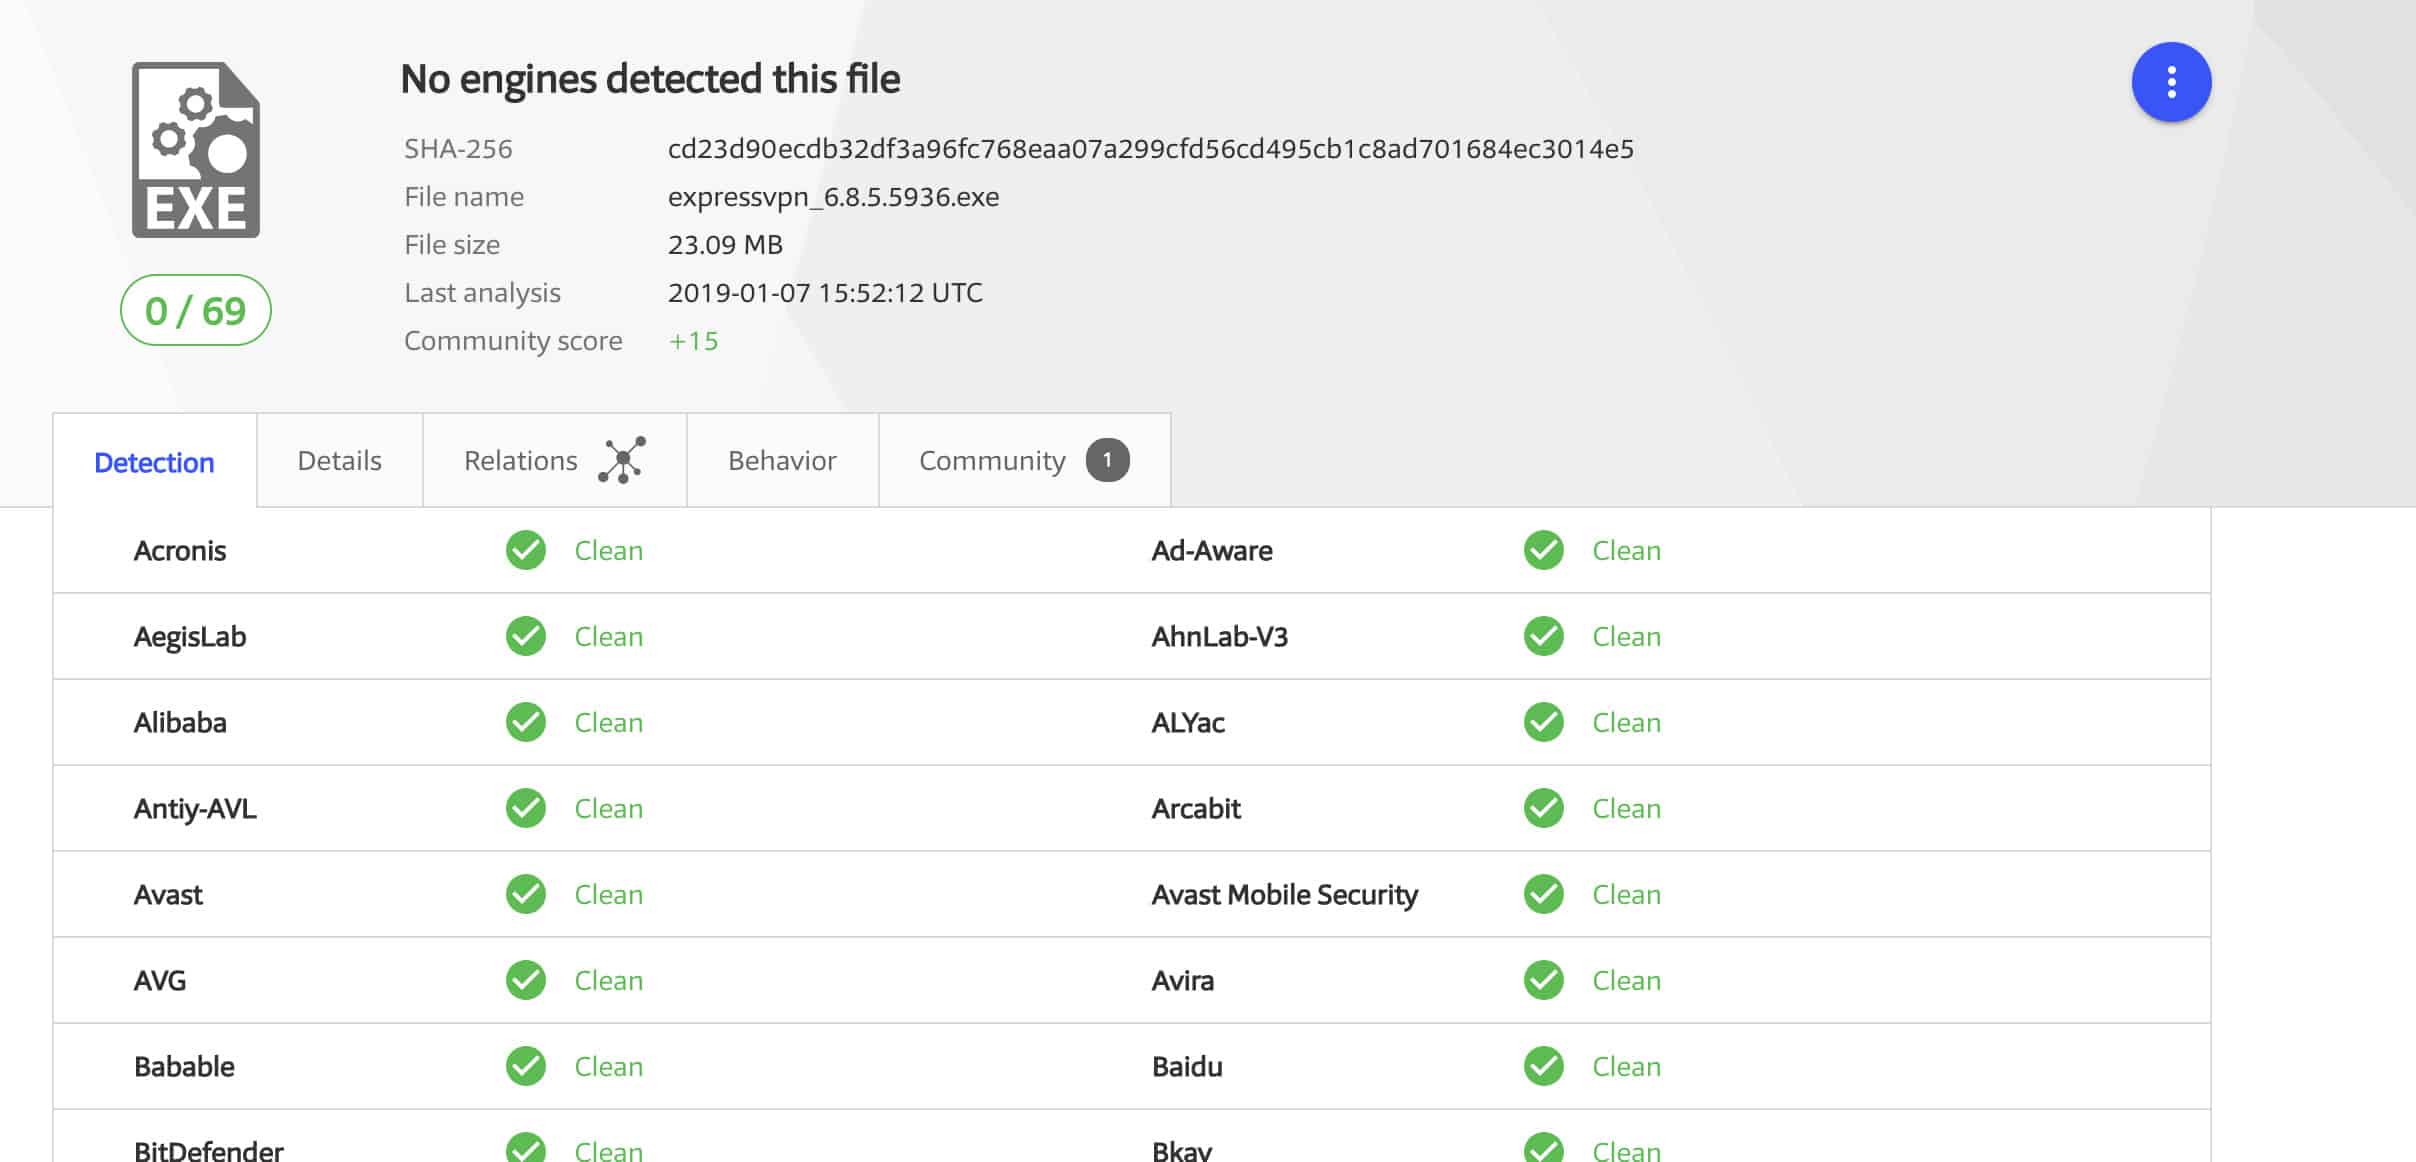Viewport: 2416px width, 1162px height.
Task: Click the file size 23.09 MB
Action: tap(725, 245)
